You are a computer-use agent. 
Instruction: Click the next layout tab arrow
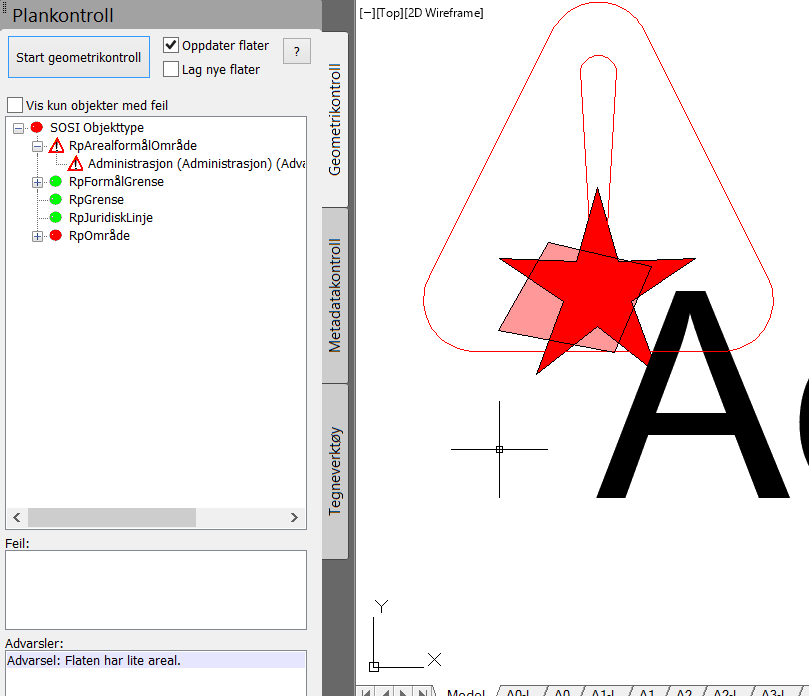(404, 692)
